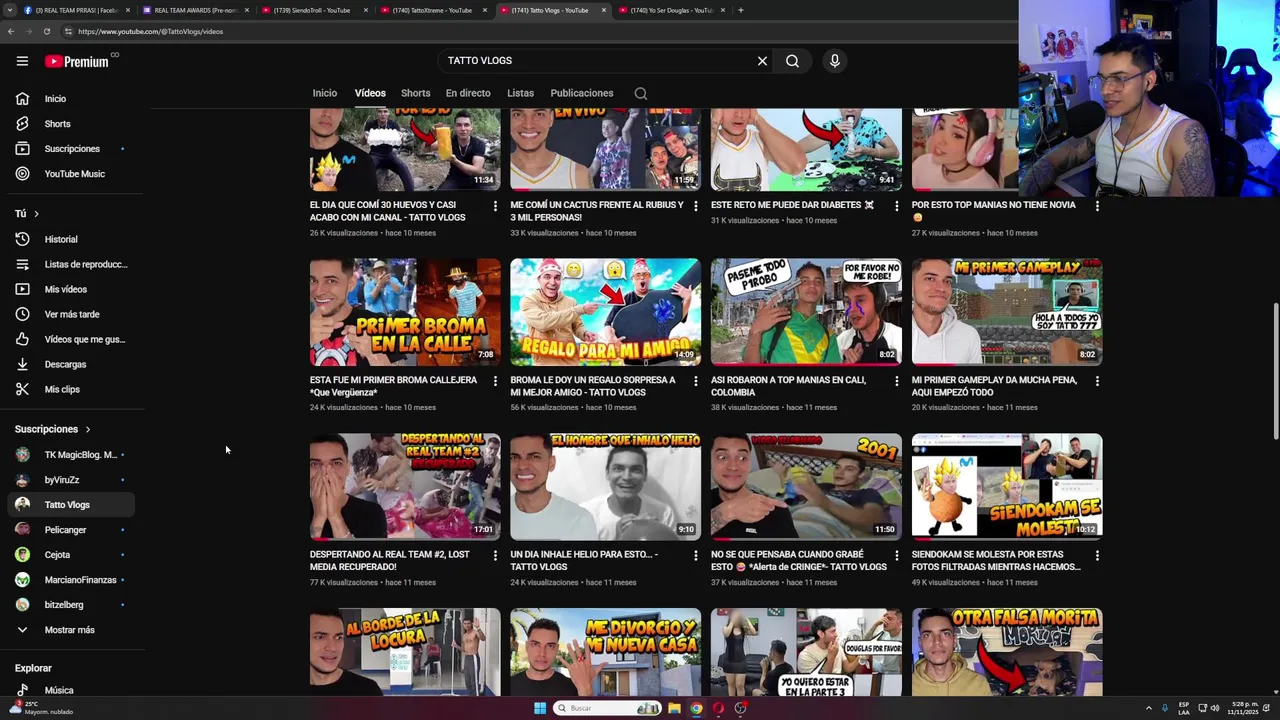Click the YouTube Premium logo
This screenshot has width=1280, height=720.
click(x=77, y=61)
